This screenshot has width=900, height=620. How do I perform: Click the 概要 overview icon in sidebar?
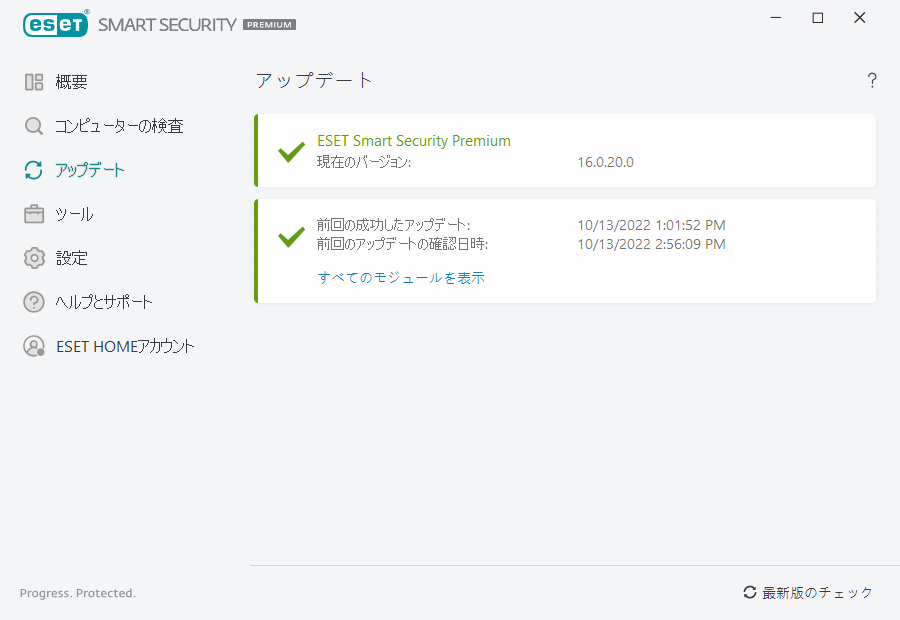click(34, 82)
